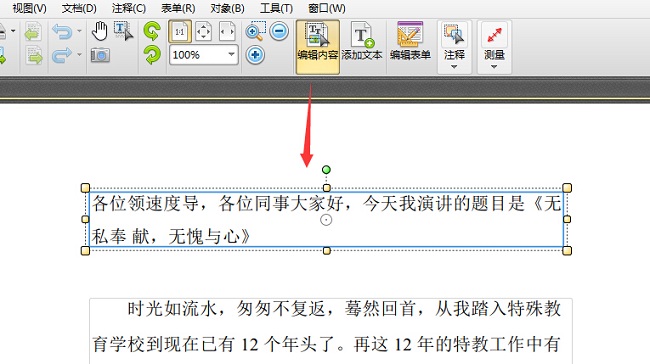Go to previous view with green left arrow
Image resolution: width=650 pixels, height=364 pixels.
(33, 32)
